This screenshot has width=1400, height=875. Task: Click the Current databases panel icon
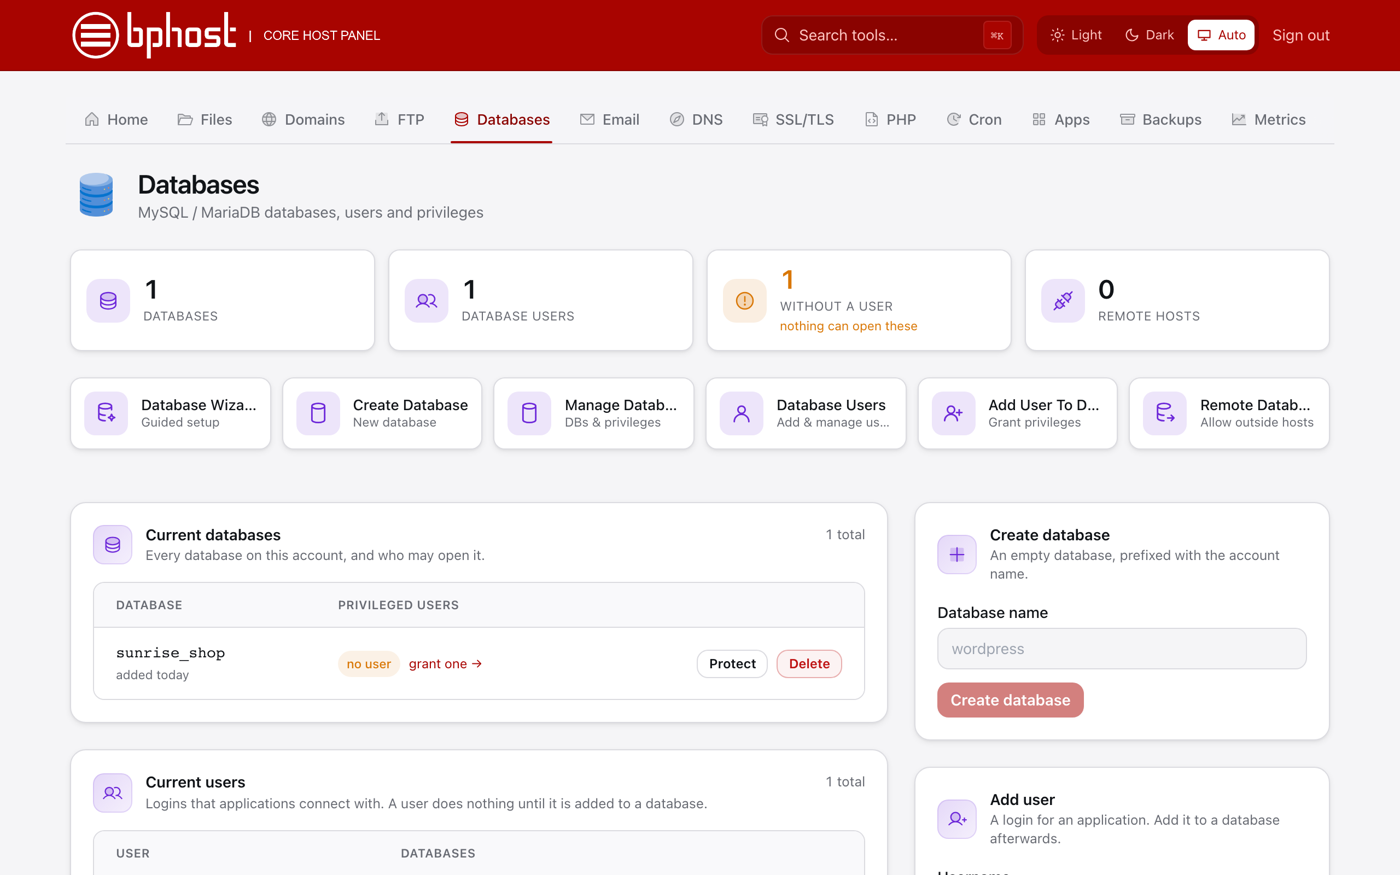pyautogui.click(x=113, y=545)
